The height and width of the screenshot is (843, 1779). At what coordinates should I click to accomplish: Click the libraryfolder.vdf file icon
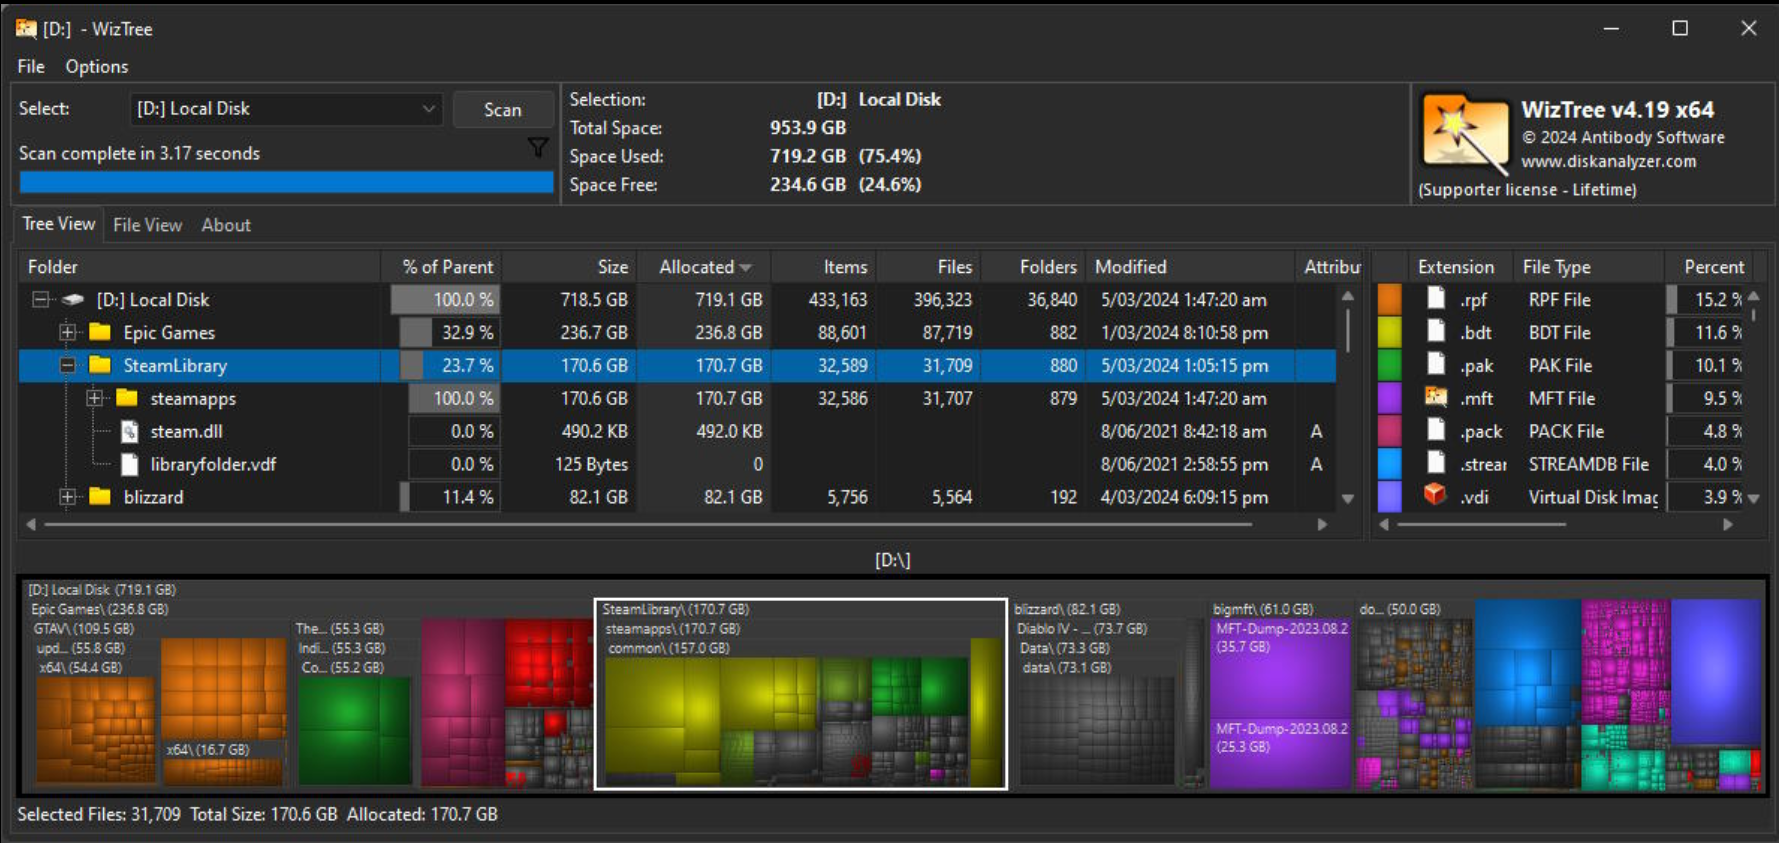[129, 464]
